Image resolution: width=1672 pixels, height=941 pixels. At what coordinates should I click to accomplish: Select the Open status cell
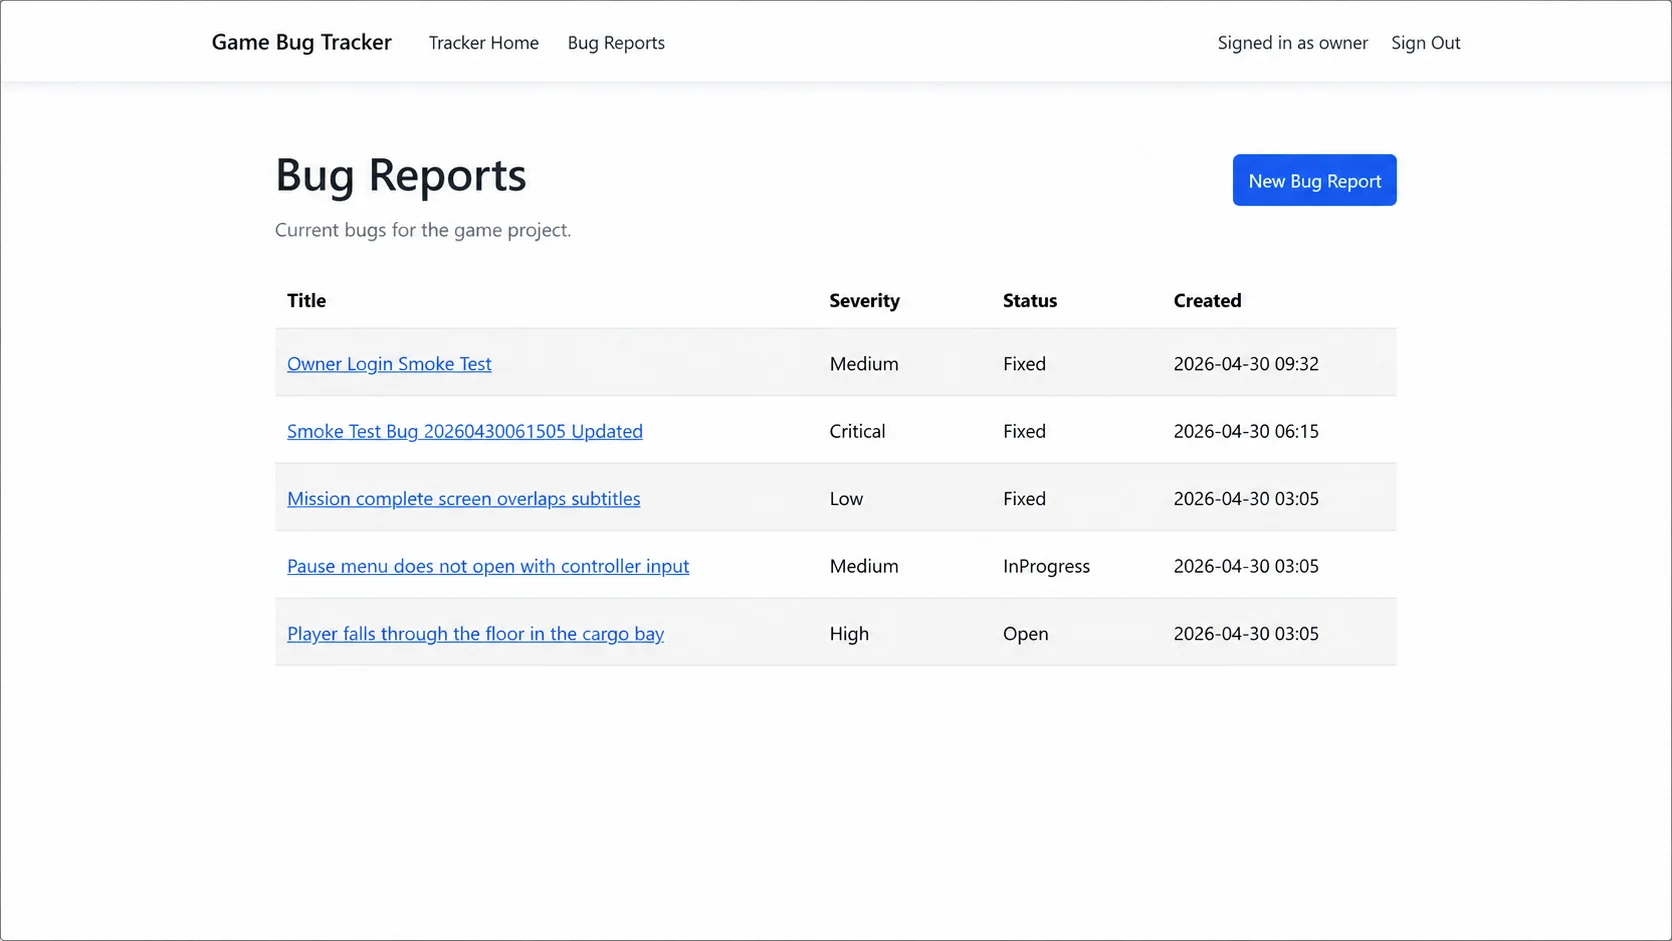(x=1025, y=633)
